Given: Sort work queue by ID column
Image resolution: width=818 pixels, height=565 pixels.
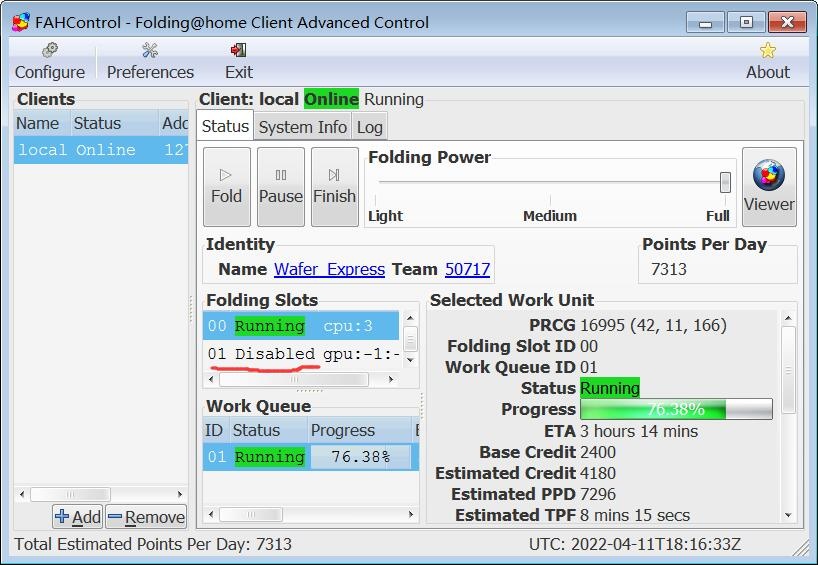Looking at the screenshot, I should pos(216,430).
